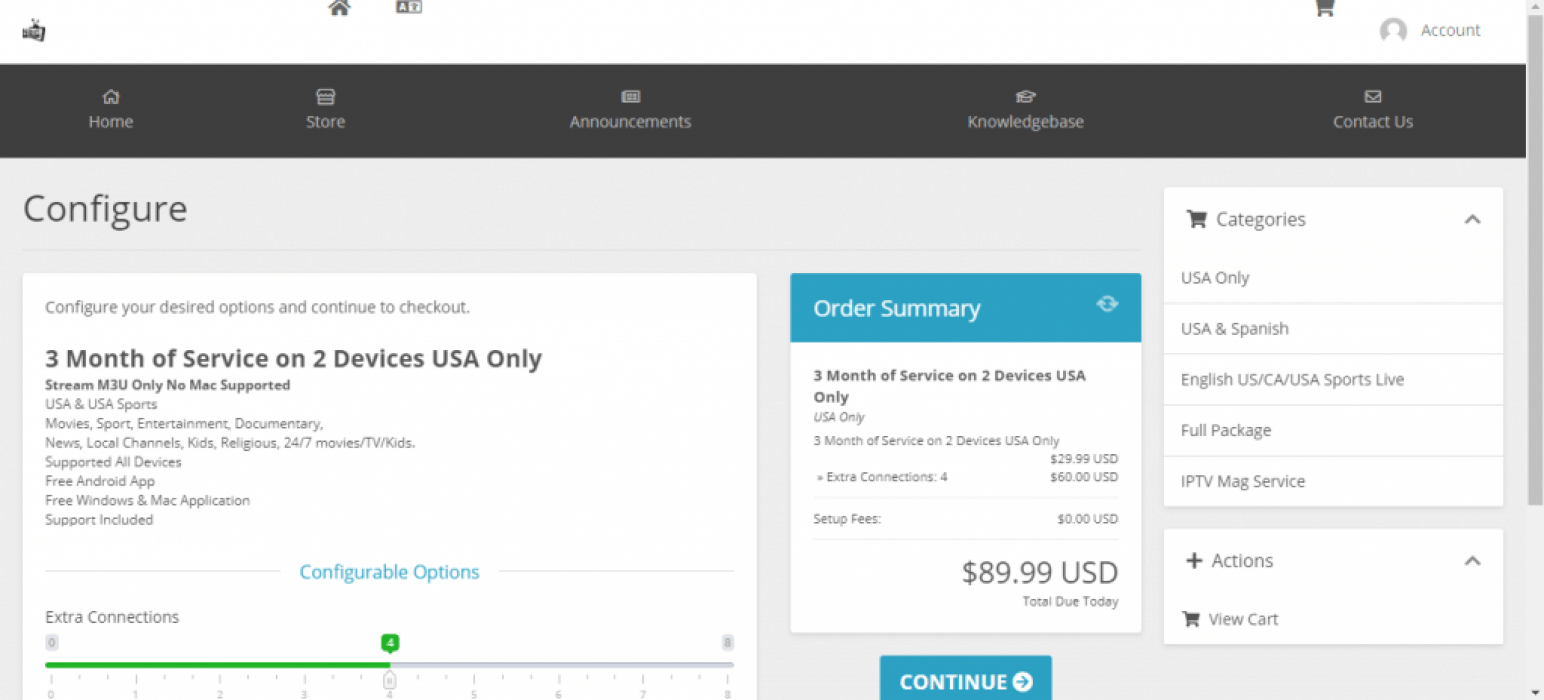The width and height of the screenshot is (1544, 700).
Task: Click the site logo in top-left corner
Action: tap(34, 31)
